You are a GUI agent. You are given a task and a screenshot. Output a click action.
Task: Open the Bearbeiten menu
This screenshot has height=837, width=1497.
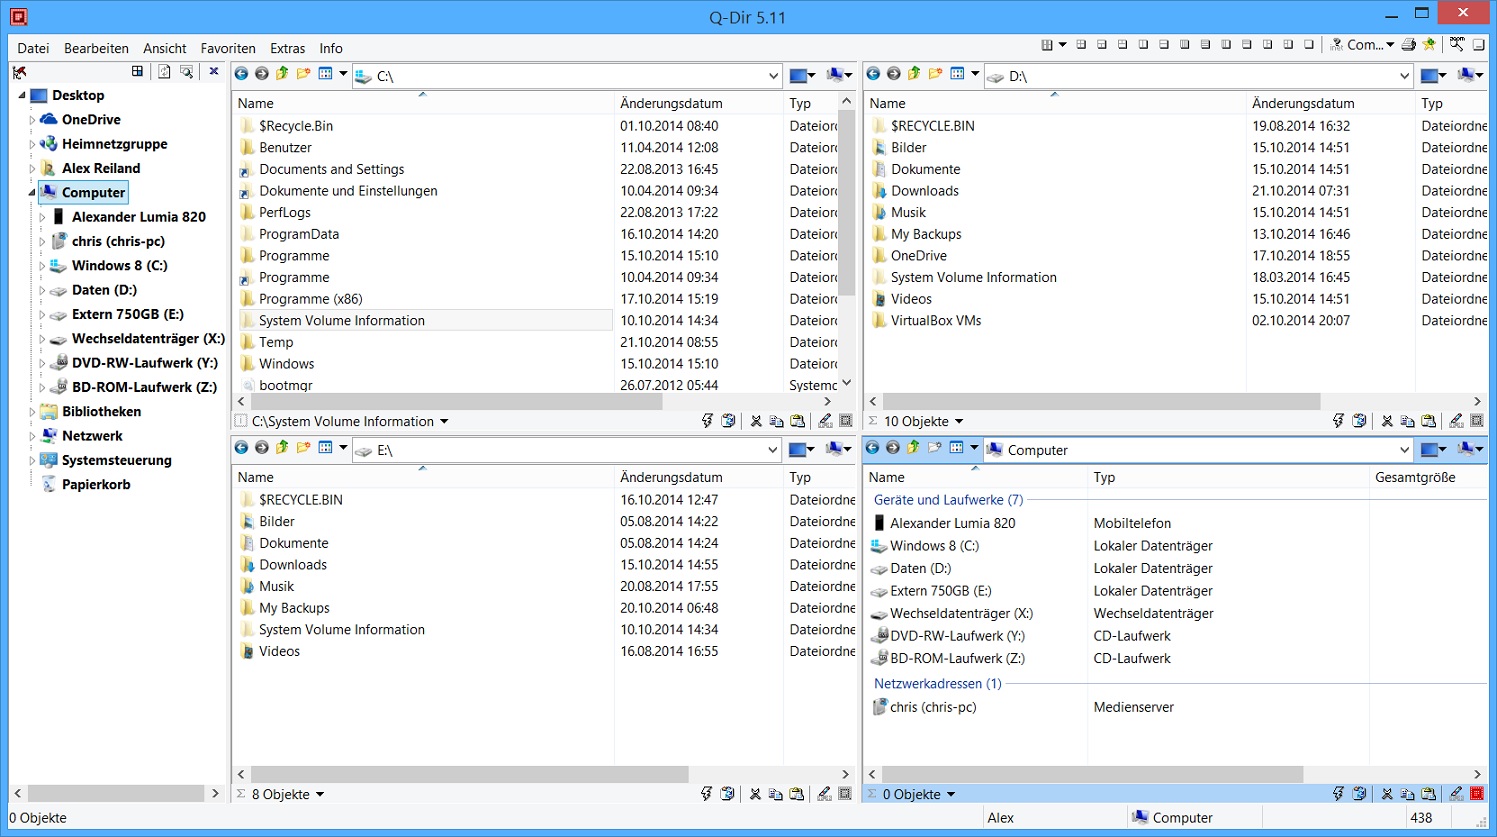click(x=96, y=48)
